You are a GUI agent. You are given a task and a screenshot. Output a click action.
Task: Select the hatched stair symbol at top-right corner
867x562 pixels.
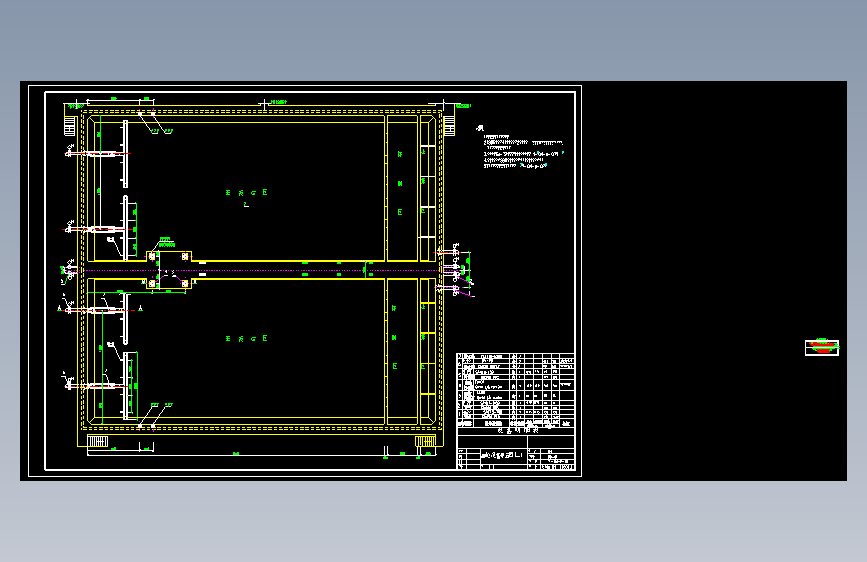pos(450,126)
